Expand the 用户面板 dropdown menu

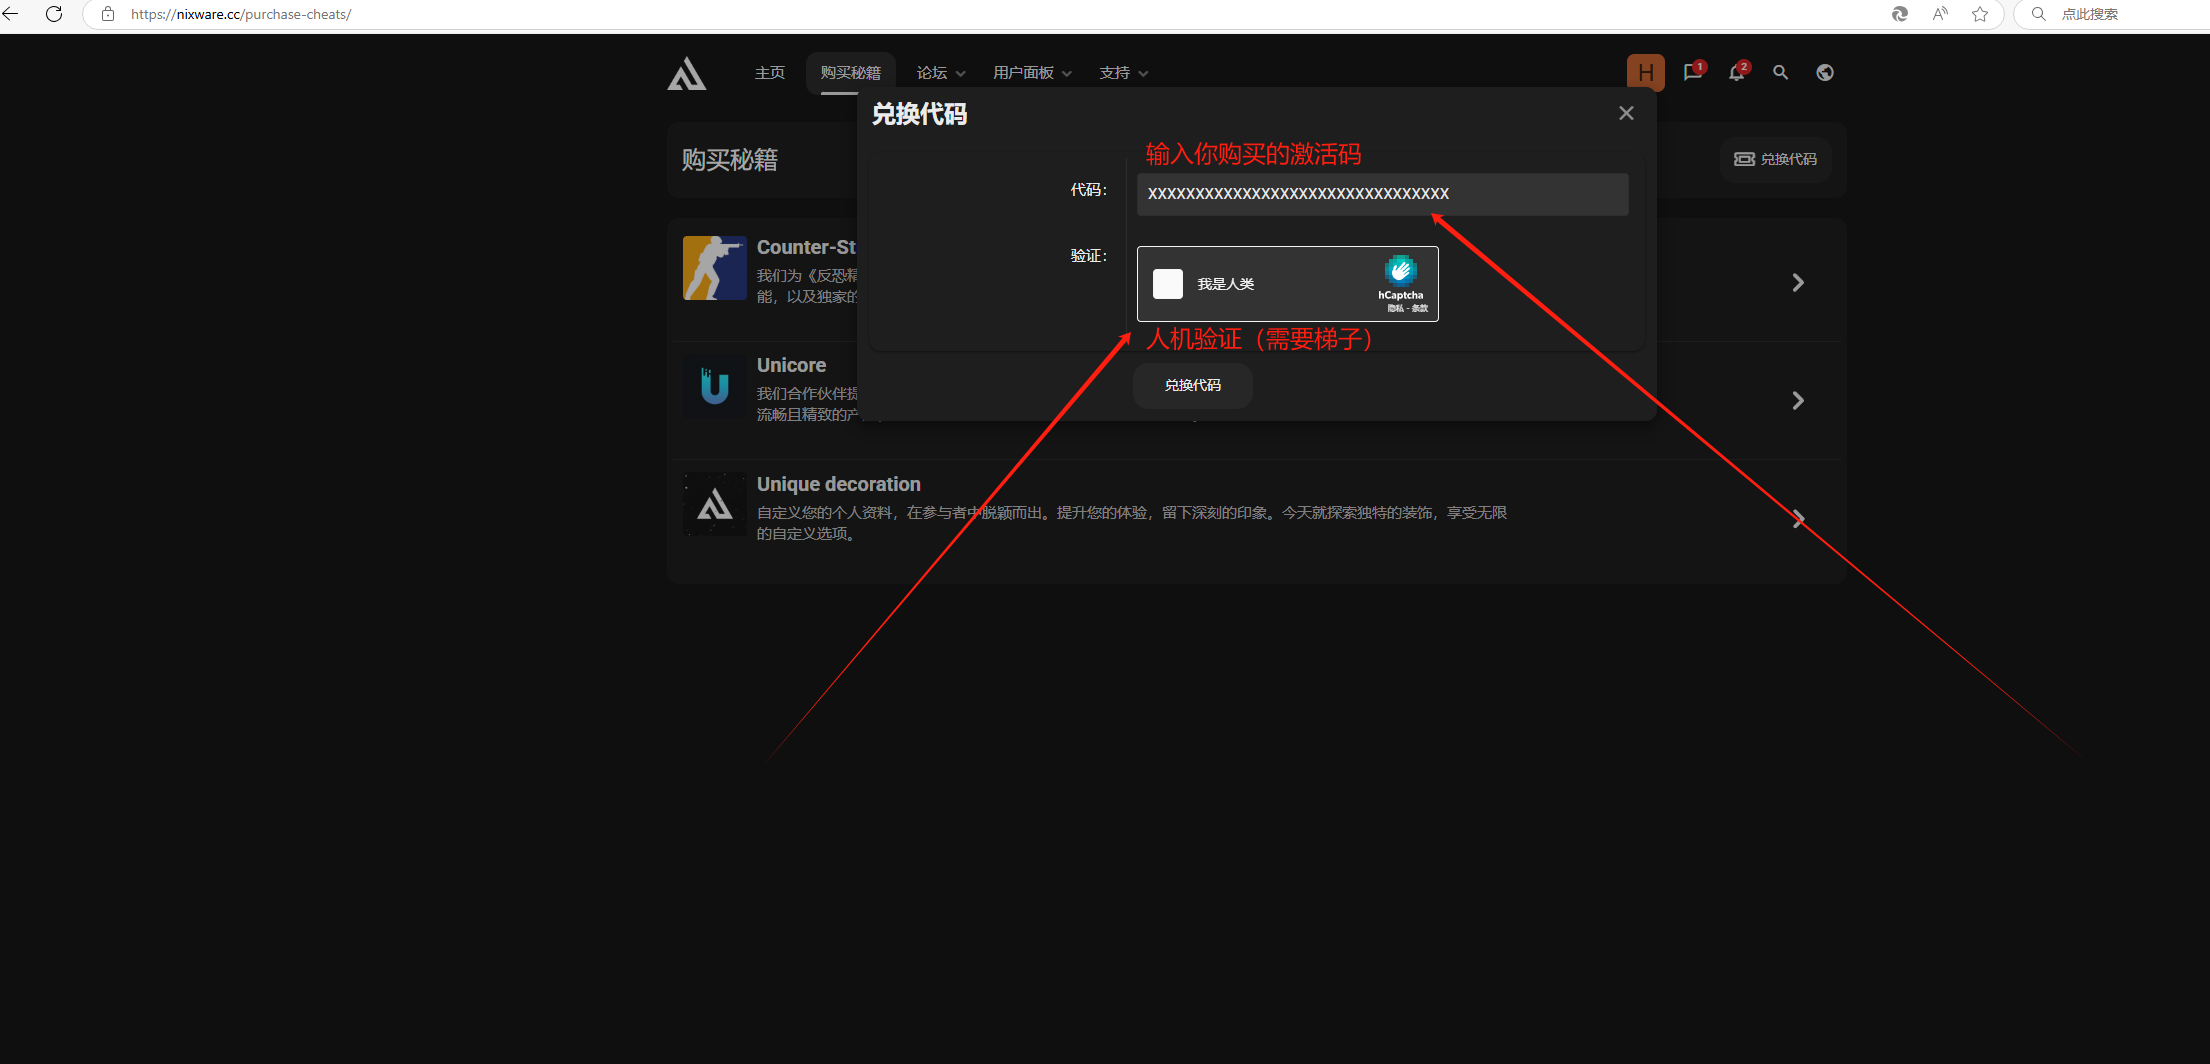pos(1031,73)
